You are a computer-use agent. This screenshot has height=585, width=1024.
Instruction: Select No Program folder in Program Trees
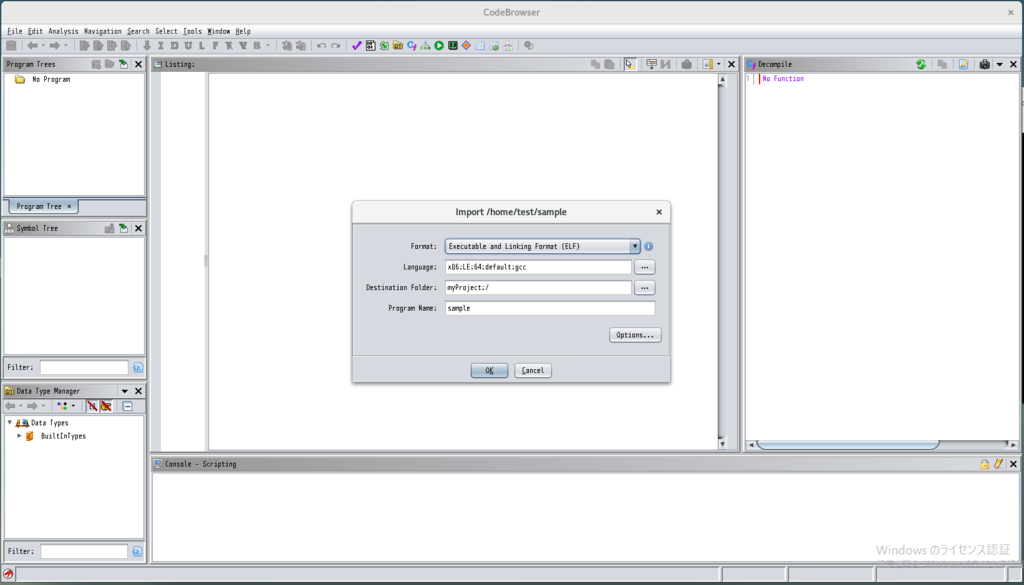click(x=42, y=79)
